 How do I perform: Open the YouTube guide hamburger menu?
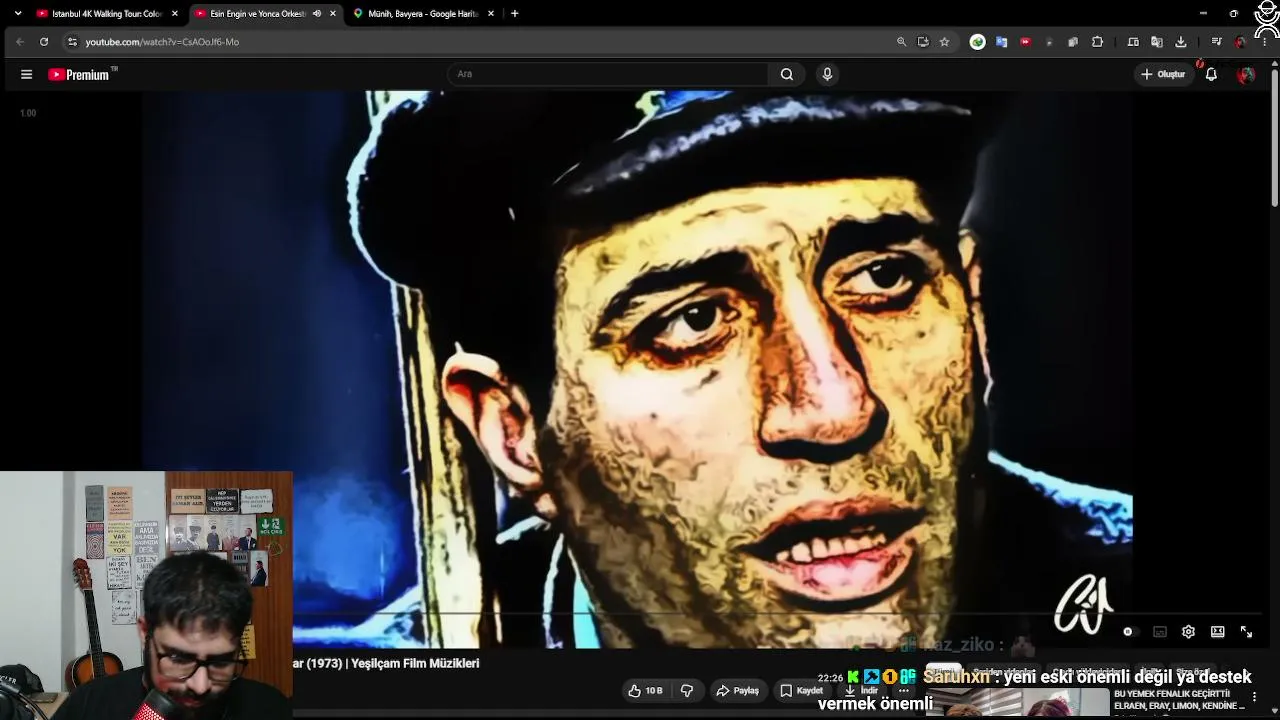click(27, 74)
